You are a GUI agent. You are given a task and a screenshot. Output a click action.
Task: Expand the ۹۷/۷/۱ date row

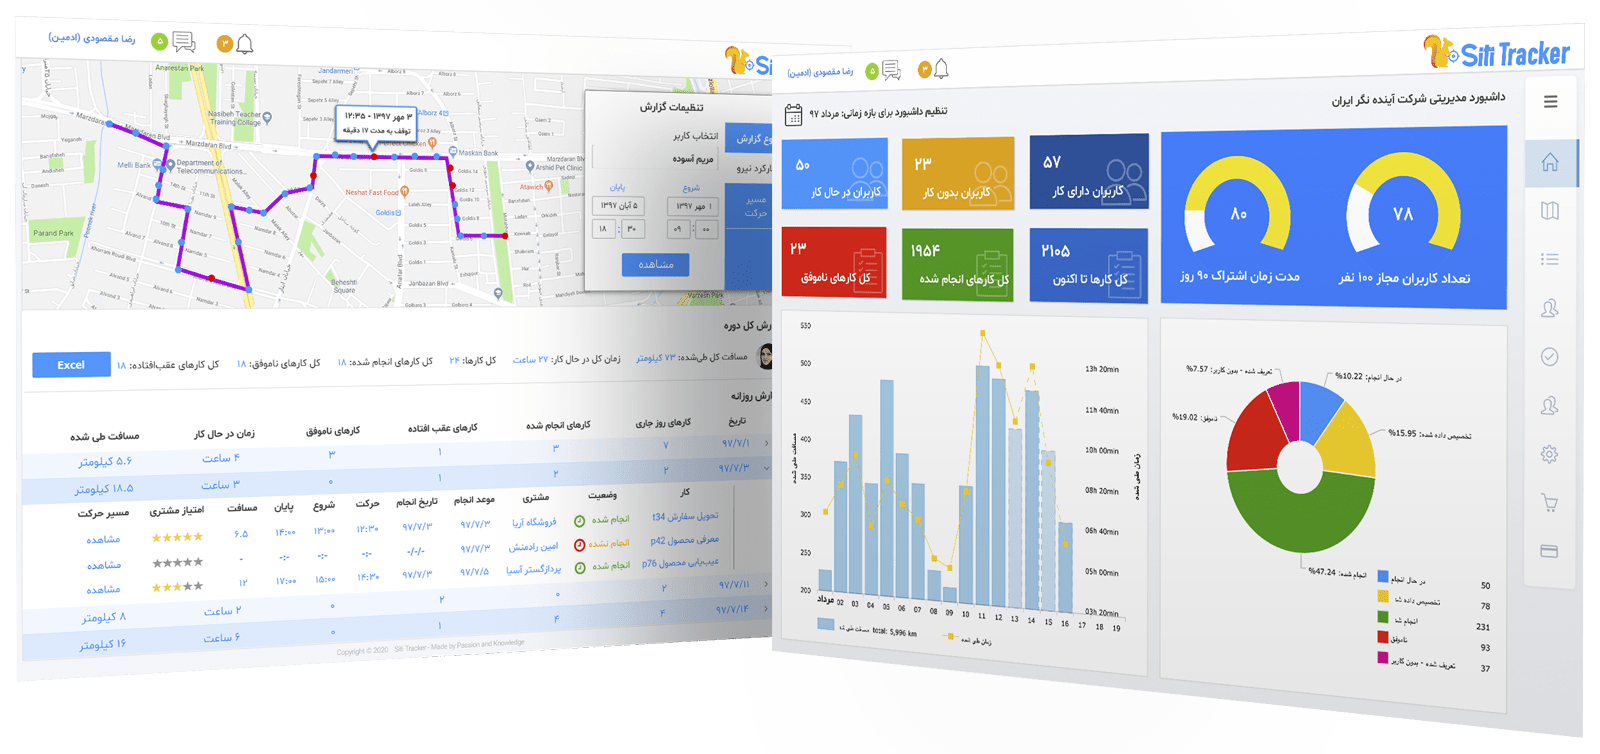tap(767, 443)
